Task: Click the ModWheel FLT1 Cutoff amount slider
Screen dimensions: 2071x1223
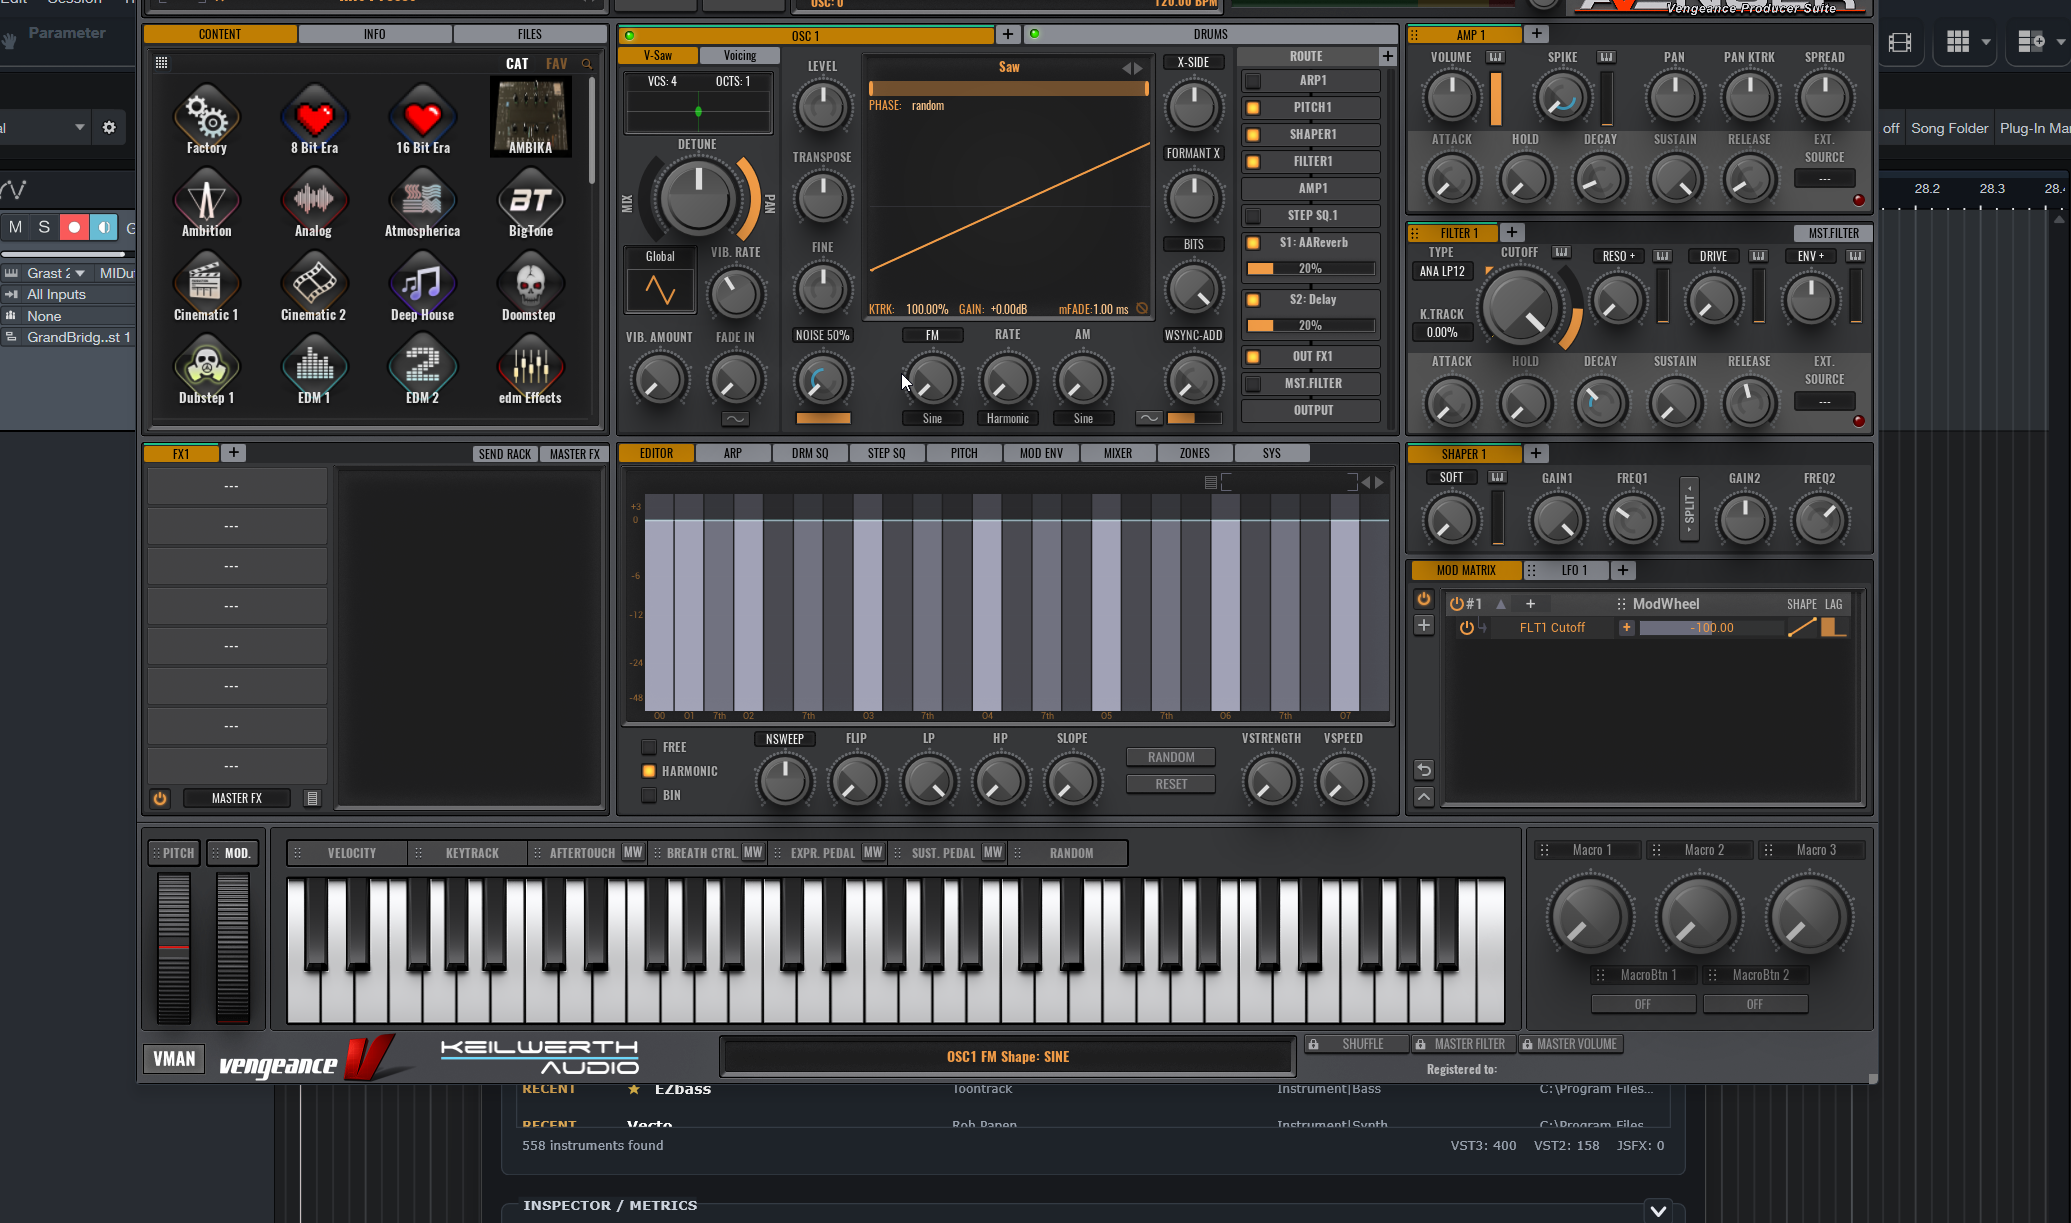Action: click(x=1711, y=628)
